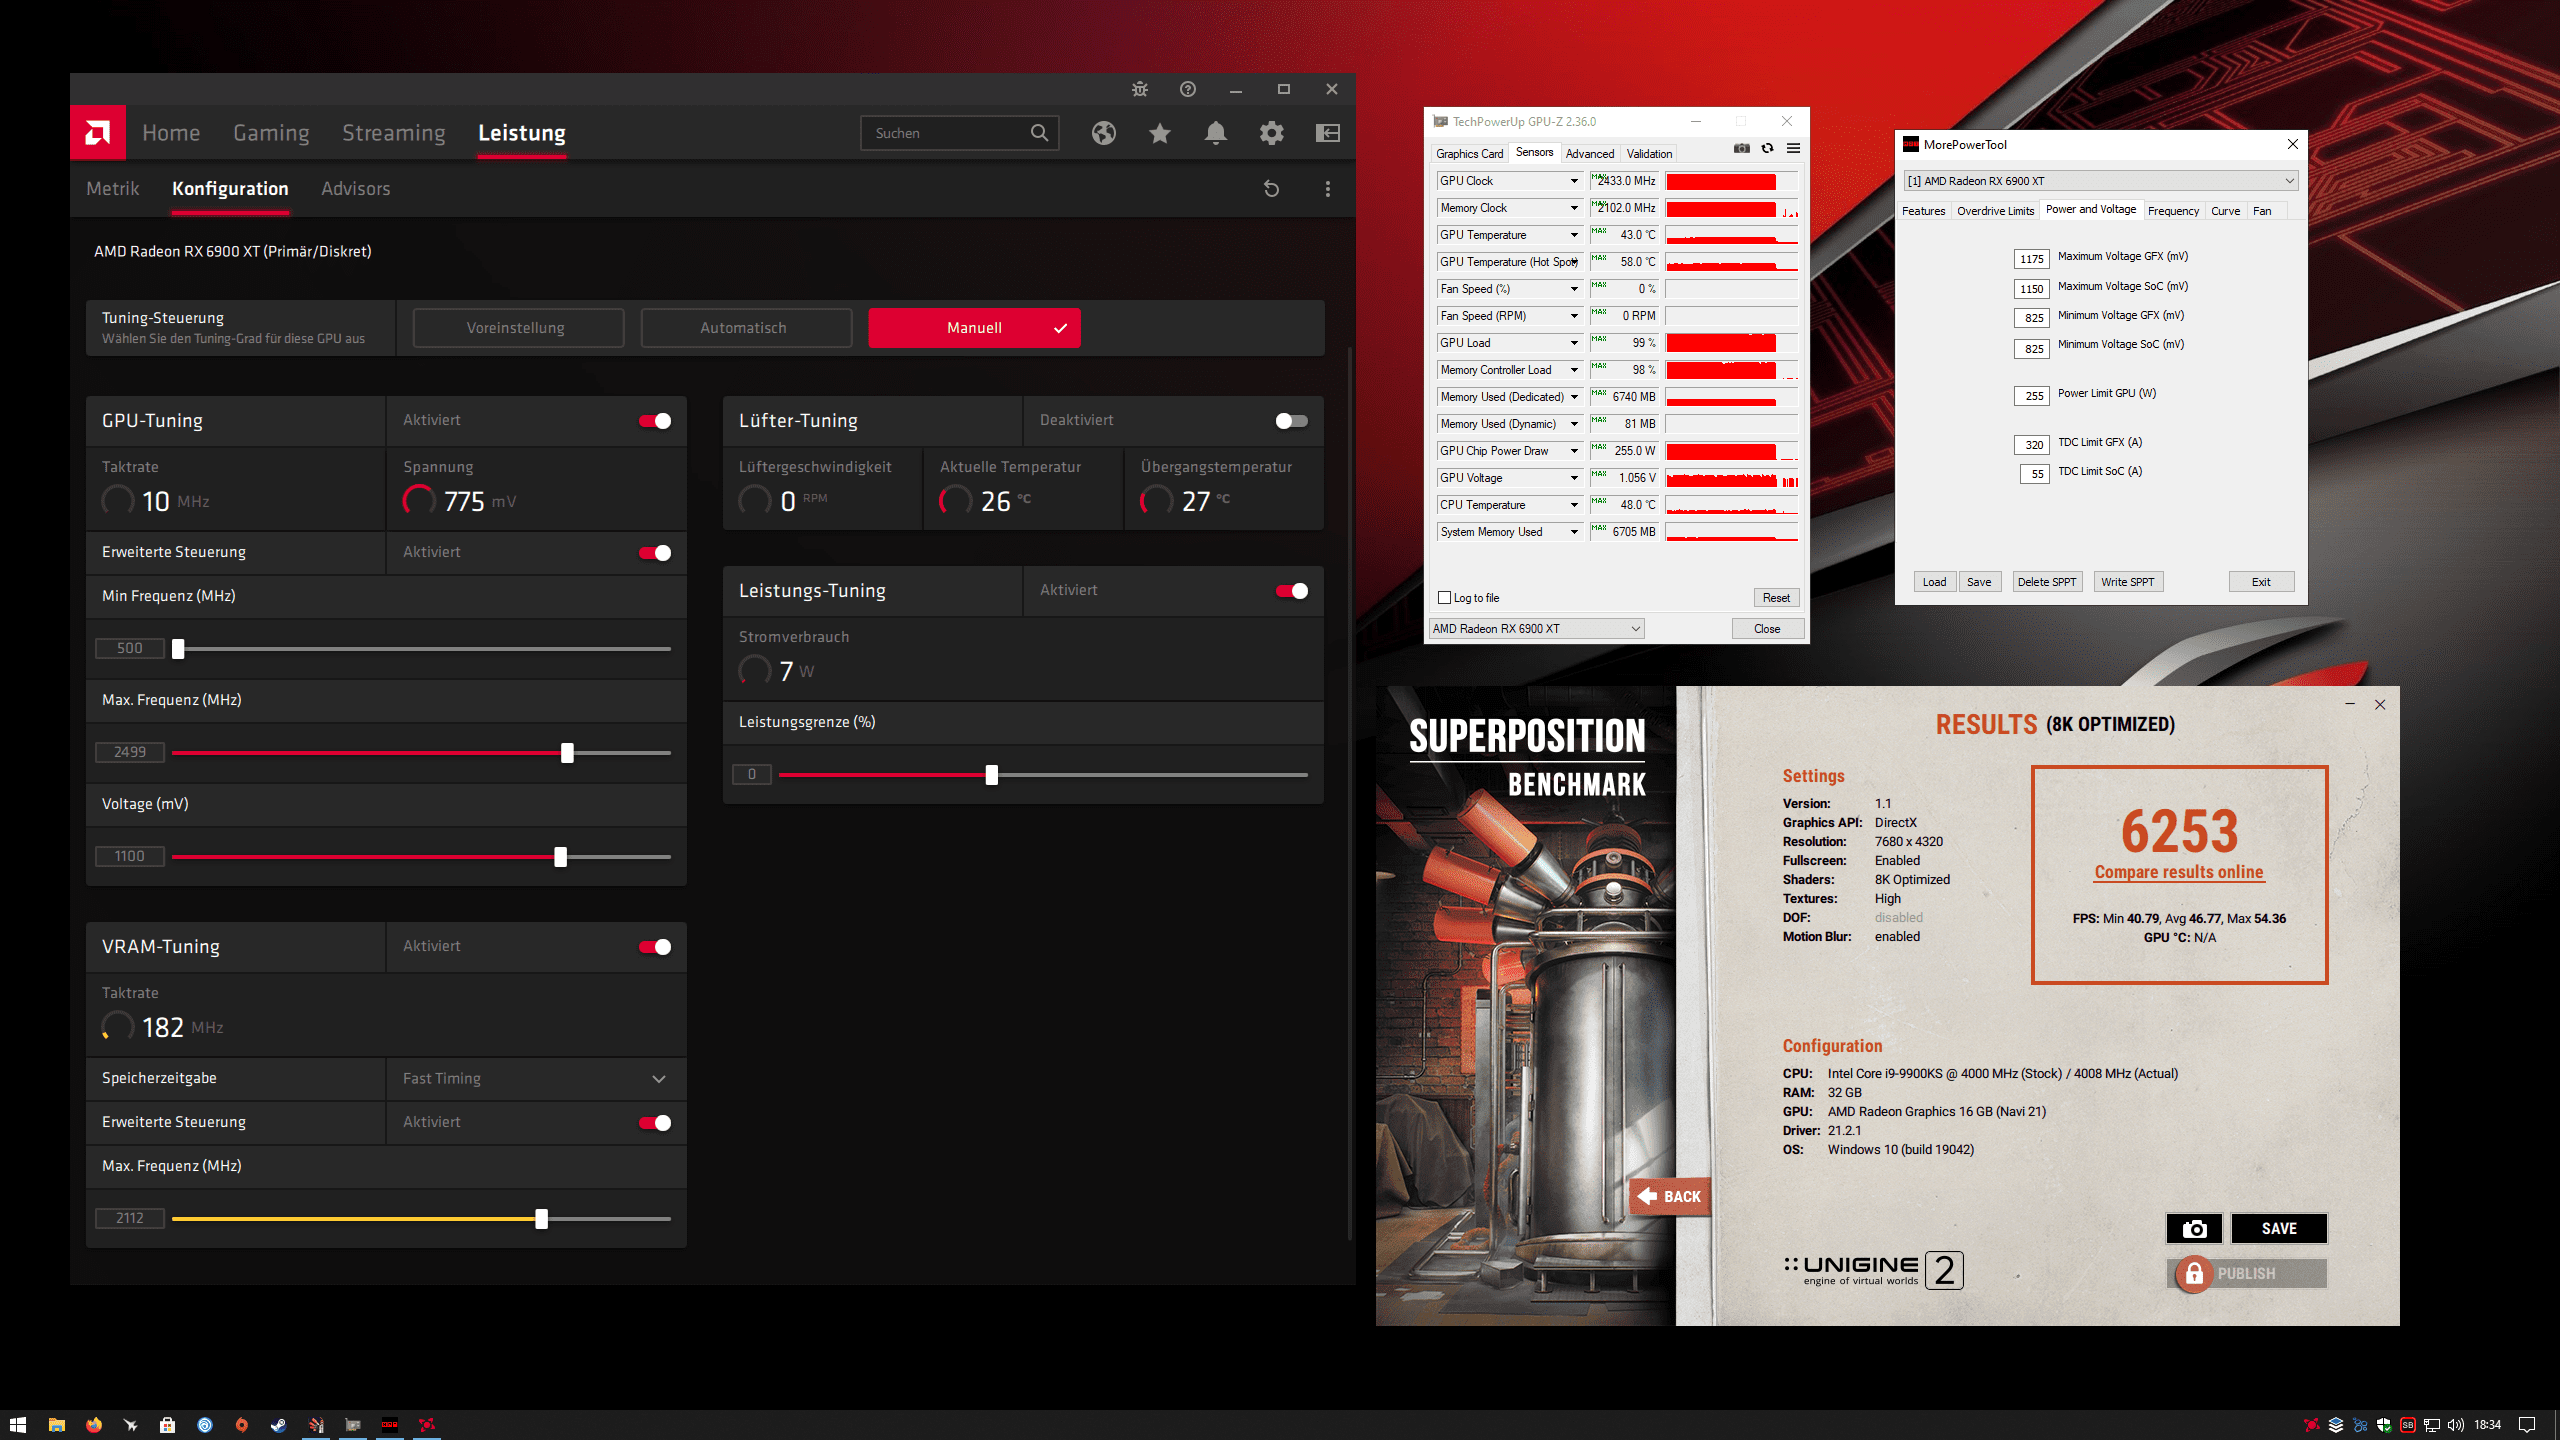Toggle GPU Erweiterte Steuerung switch

(x=655, y=552)
